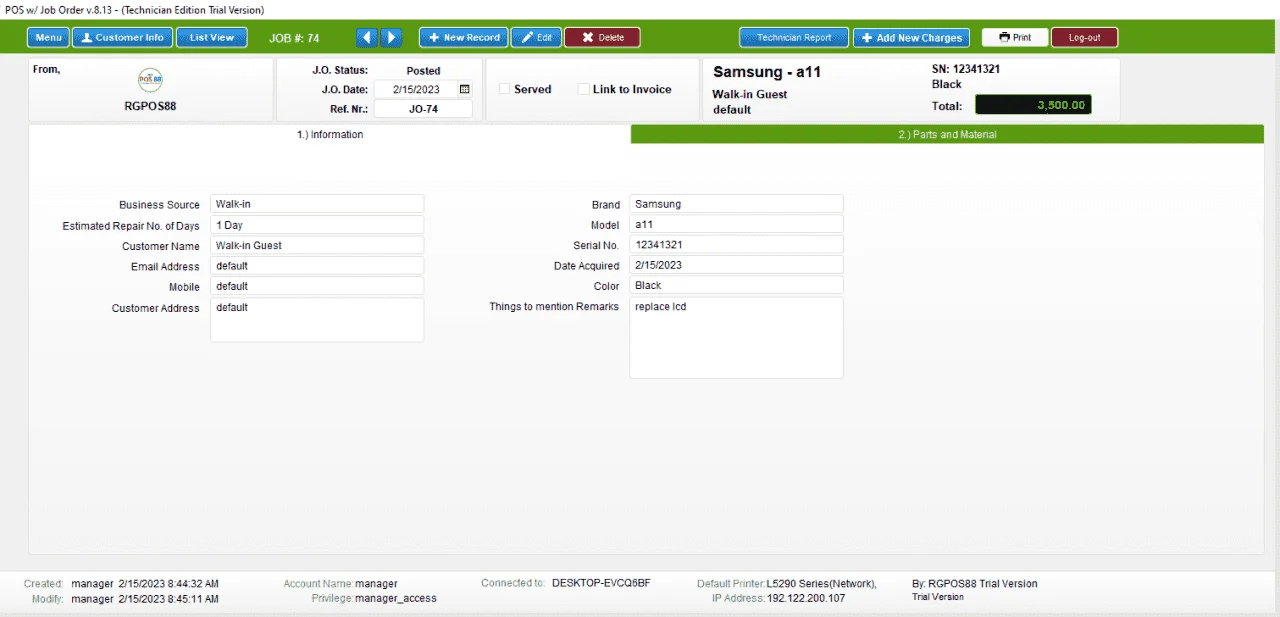Click the L5290 Series(Network) printer text

point(822,583)
